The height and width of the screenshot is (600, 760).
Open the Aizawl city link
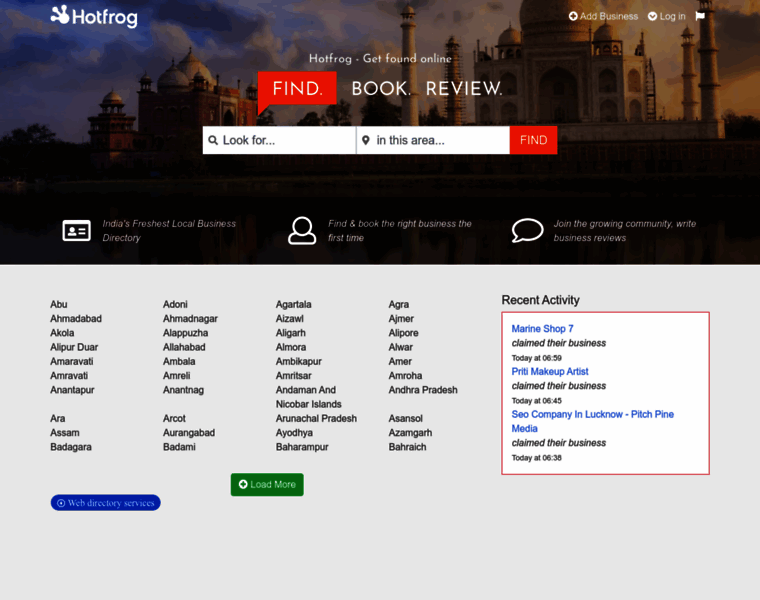pos(289,318)
